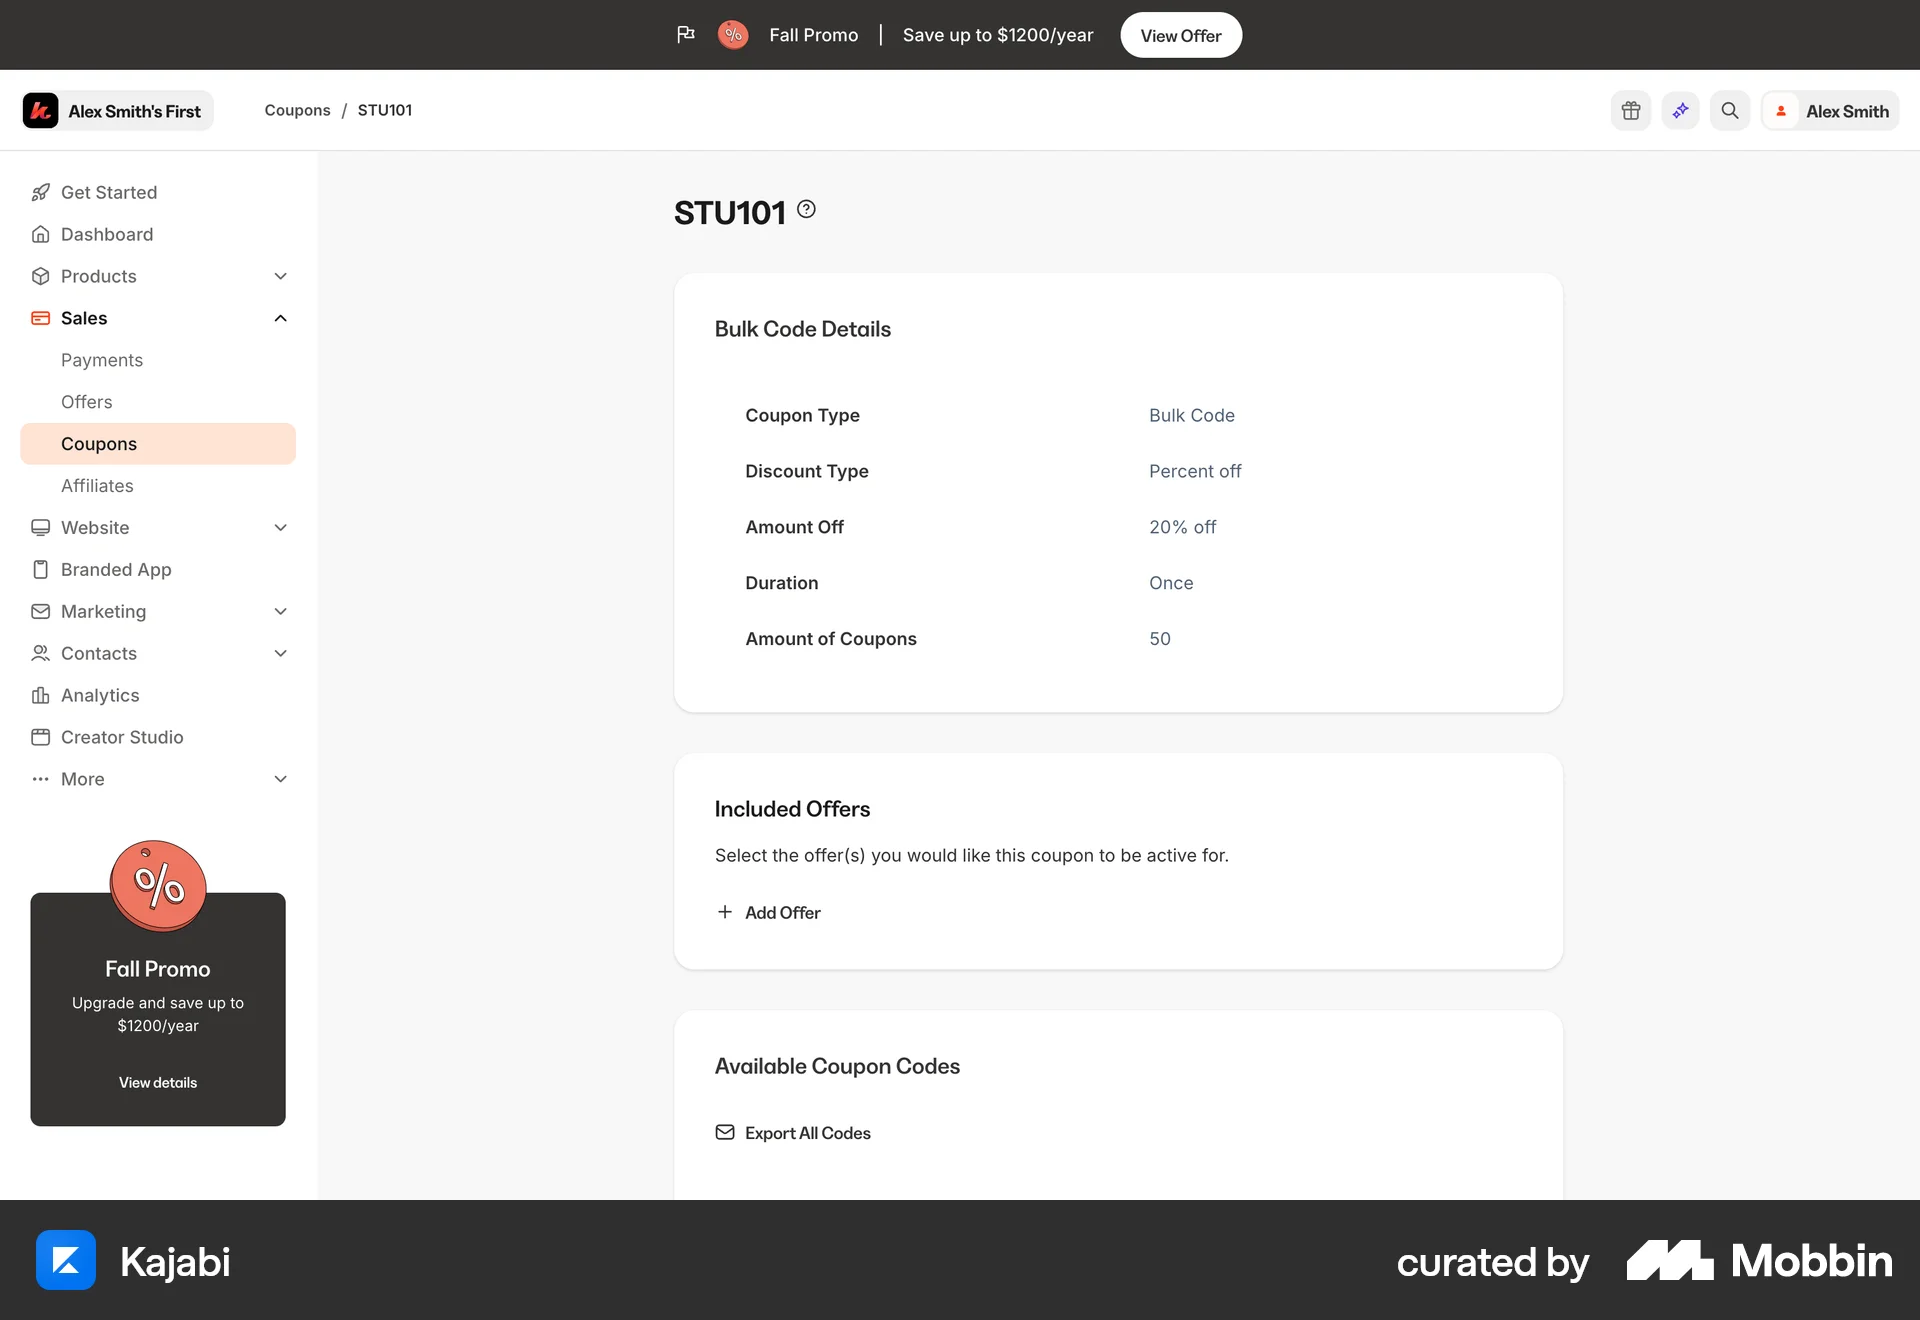Open Payments in the Sales submenu
The width and height of the screenshot is (1920, 1320).
pos(102,360)
